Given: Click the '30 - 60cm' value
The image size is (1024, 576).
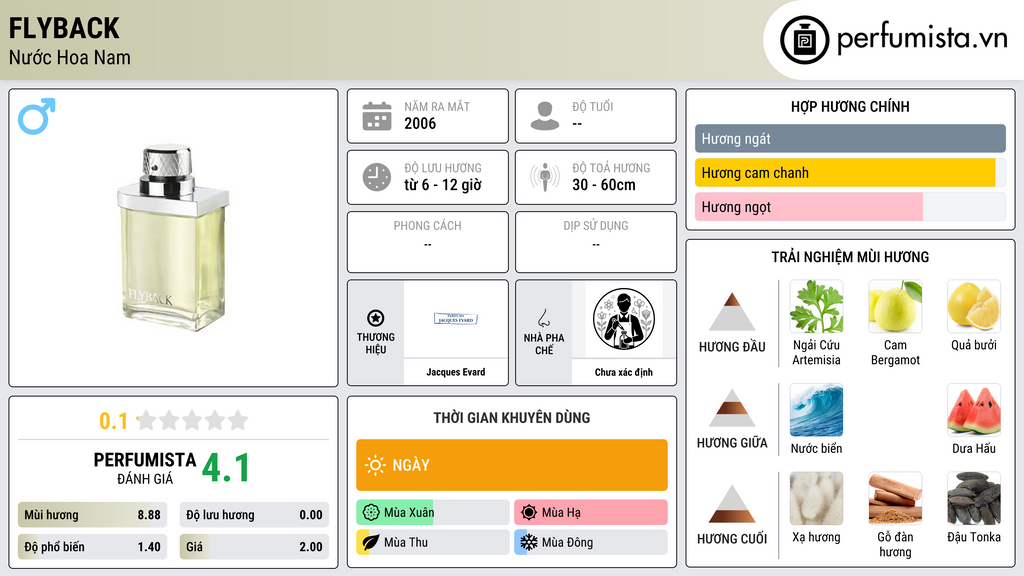Looking at the screenshot, I should 604,185.
